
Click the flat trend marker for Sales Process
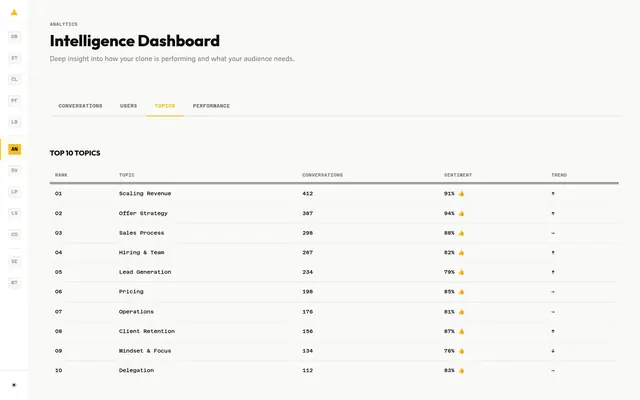(553, 233)
